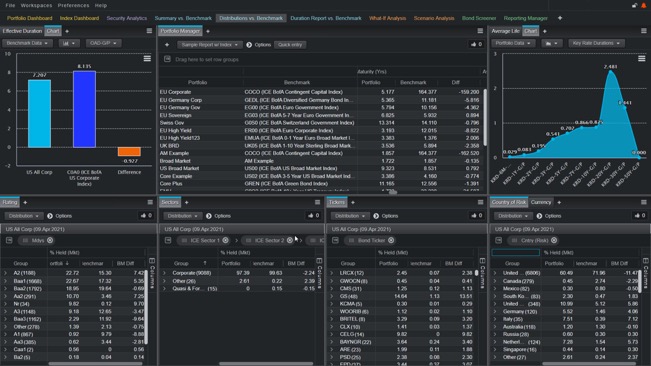651x366 pixels.
Task: Open the Effective Duration panel hamburger menu
Action: tap(149, 31)
